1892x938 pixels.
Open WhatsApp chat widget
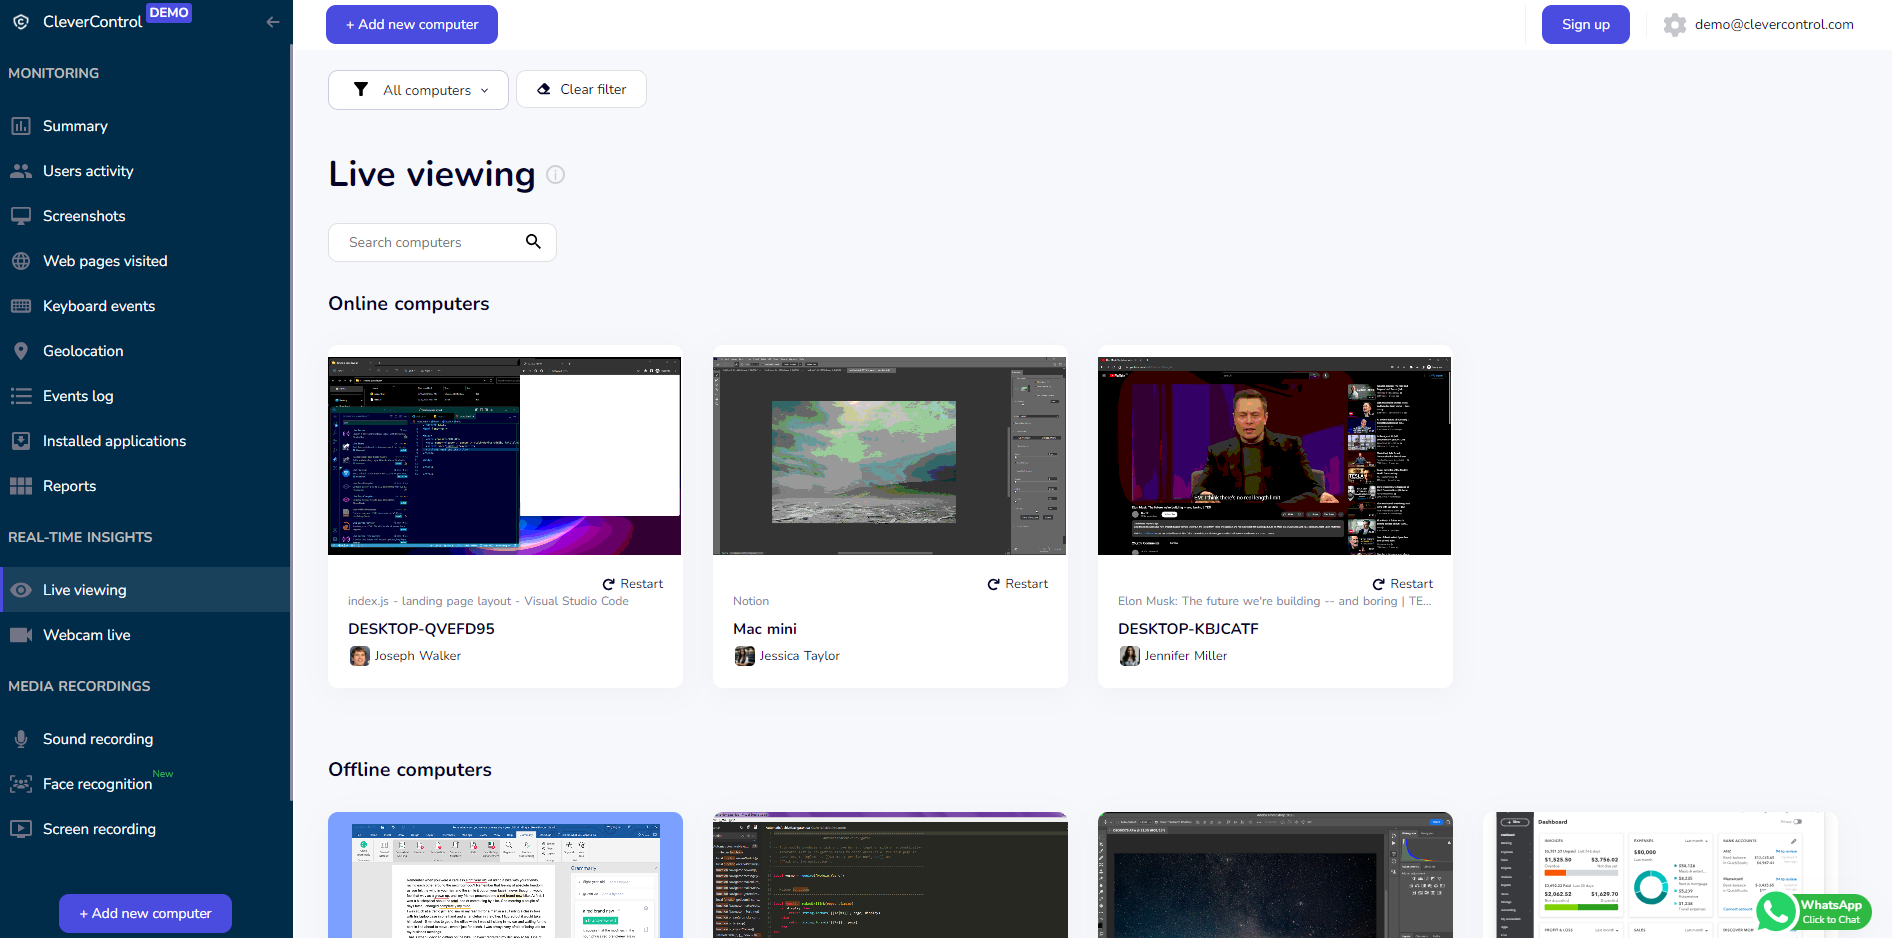1814,911
